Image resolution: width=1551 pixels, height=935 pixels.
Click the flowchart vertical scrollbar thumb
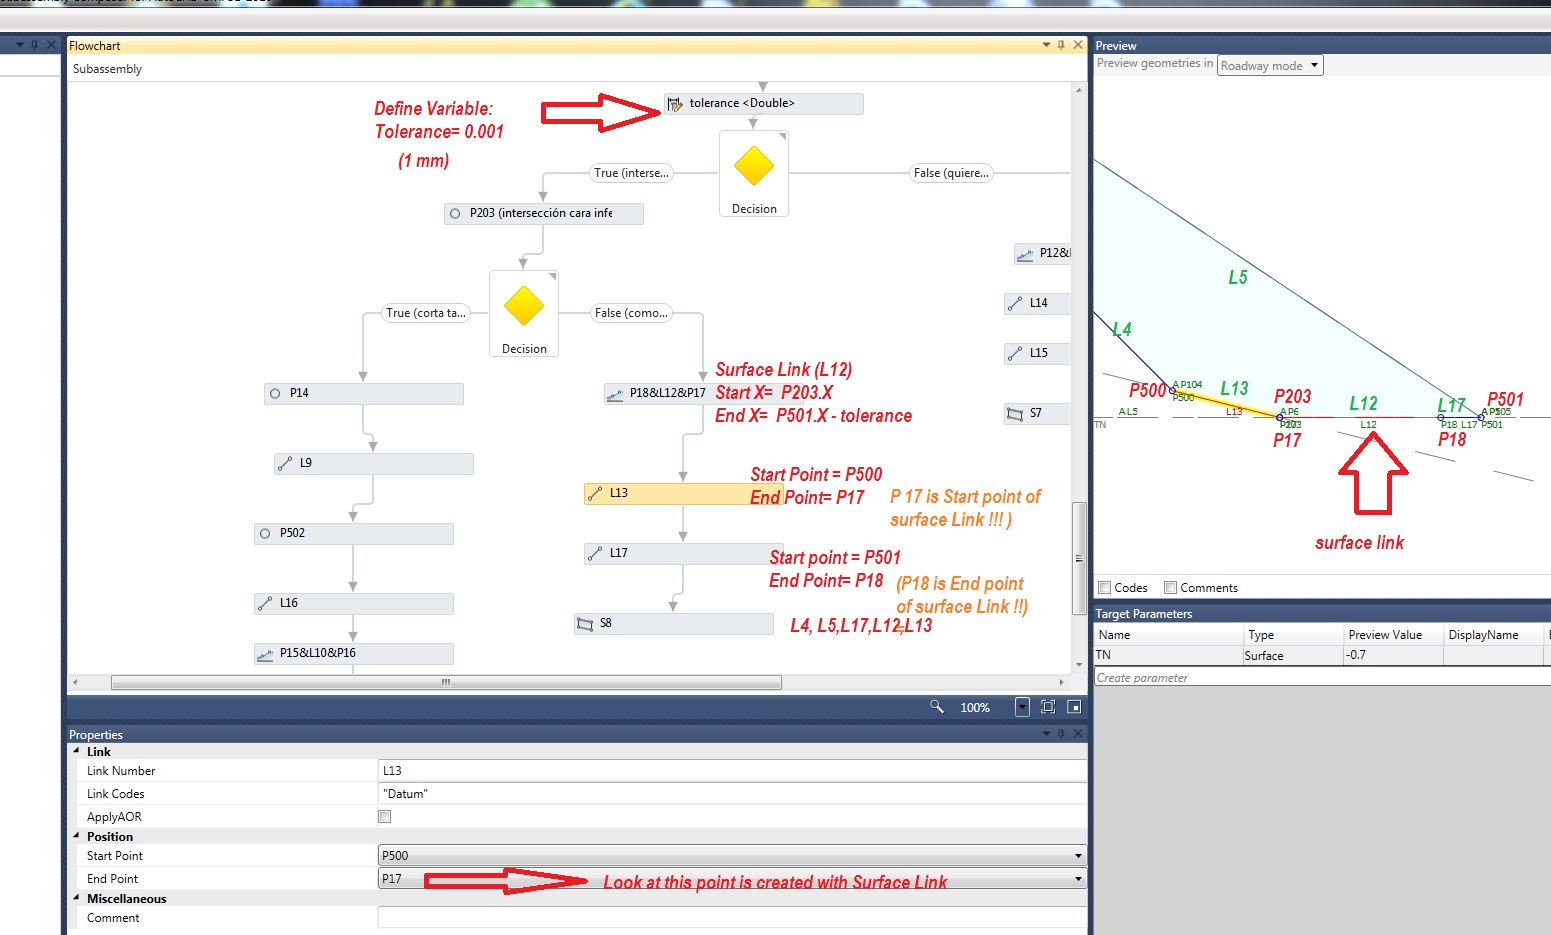coord(1079,558)
